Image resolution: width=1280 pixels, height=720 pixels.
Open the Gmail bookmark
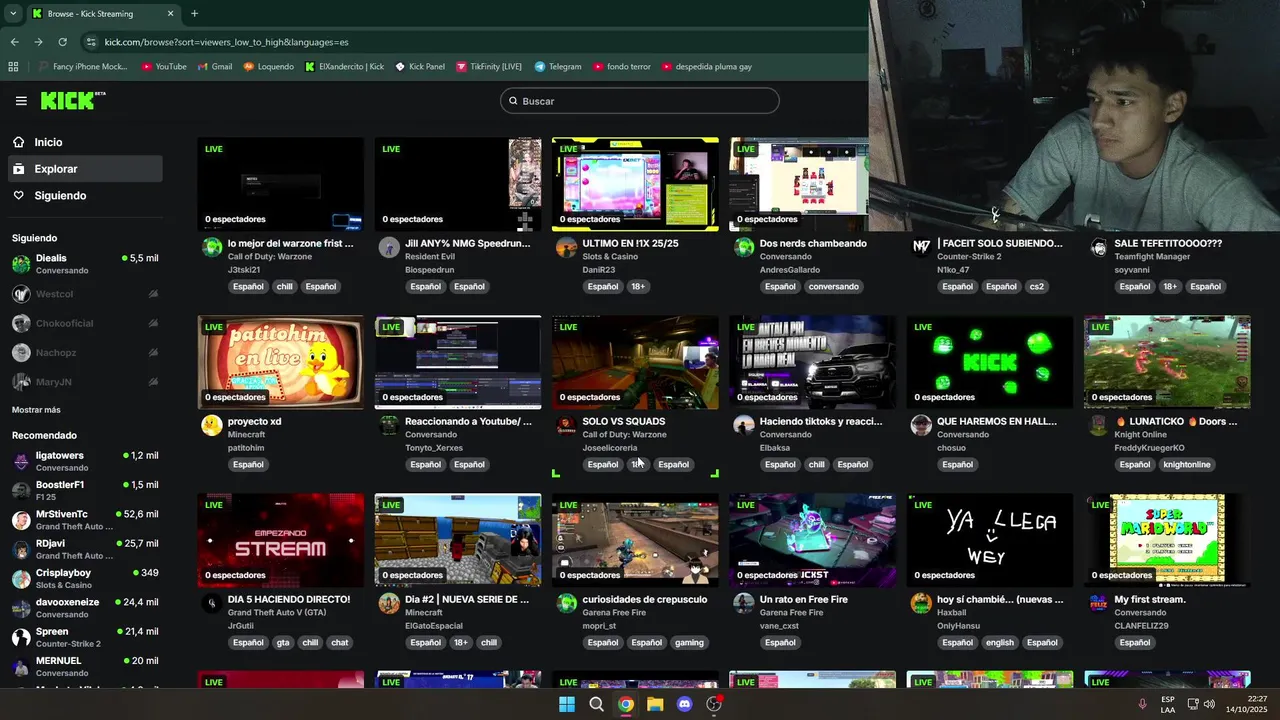point(215,67)
